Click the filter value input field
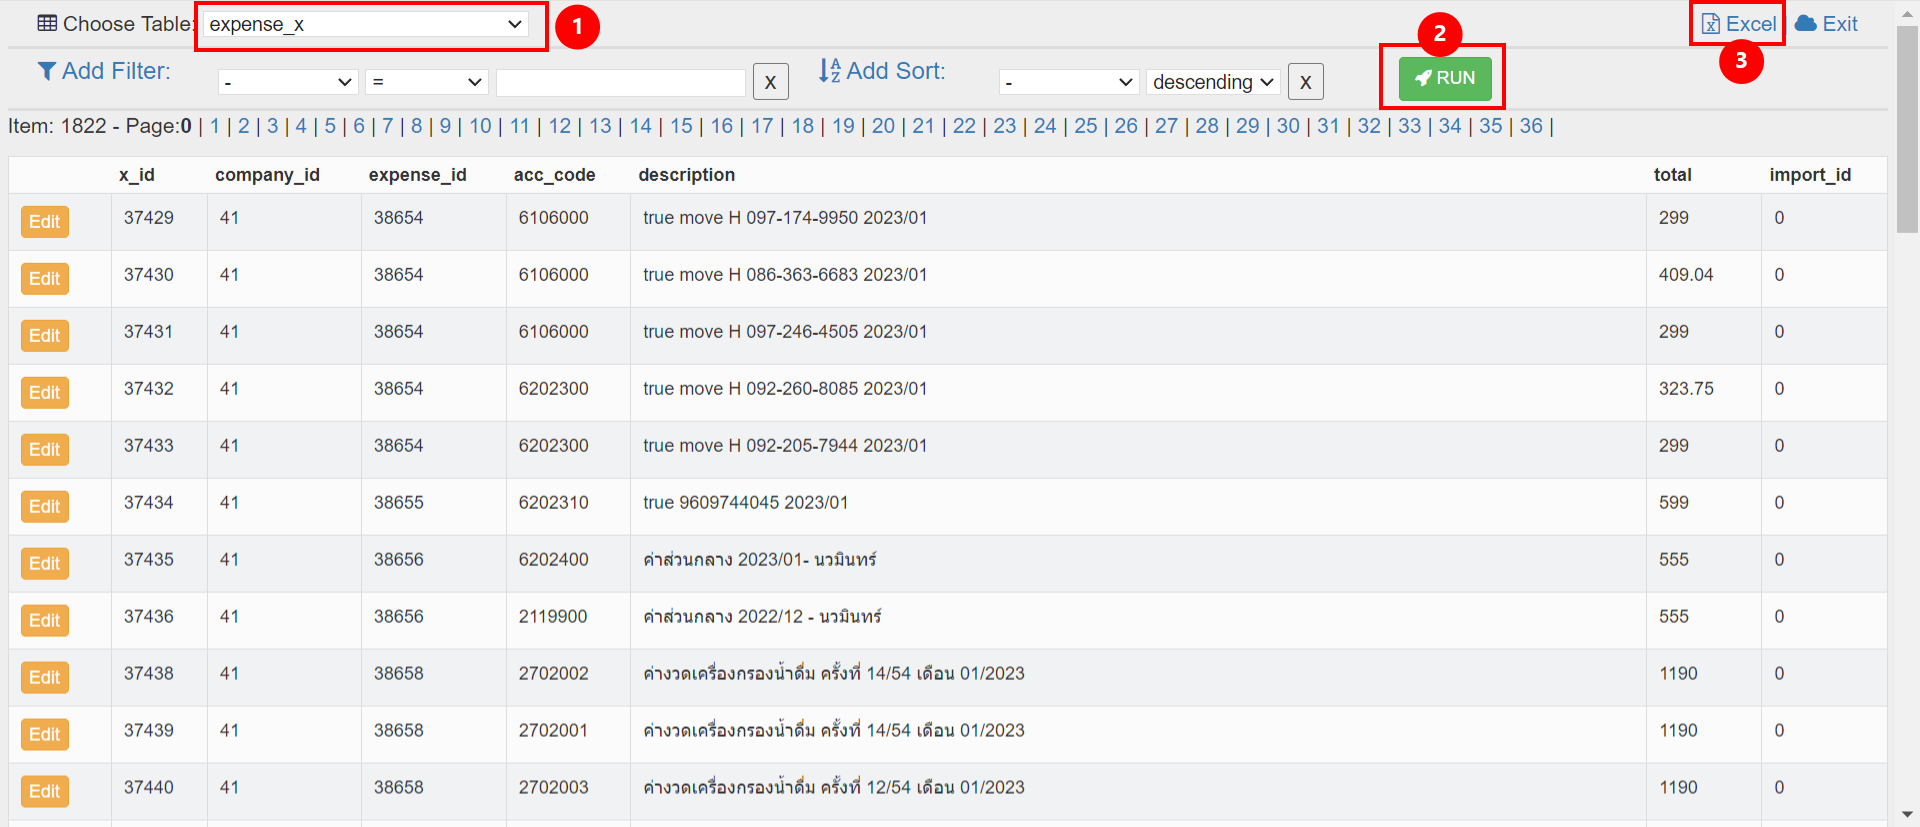This screenshot has height=827, width=1920. coord(621,82)
